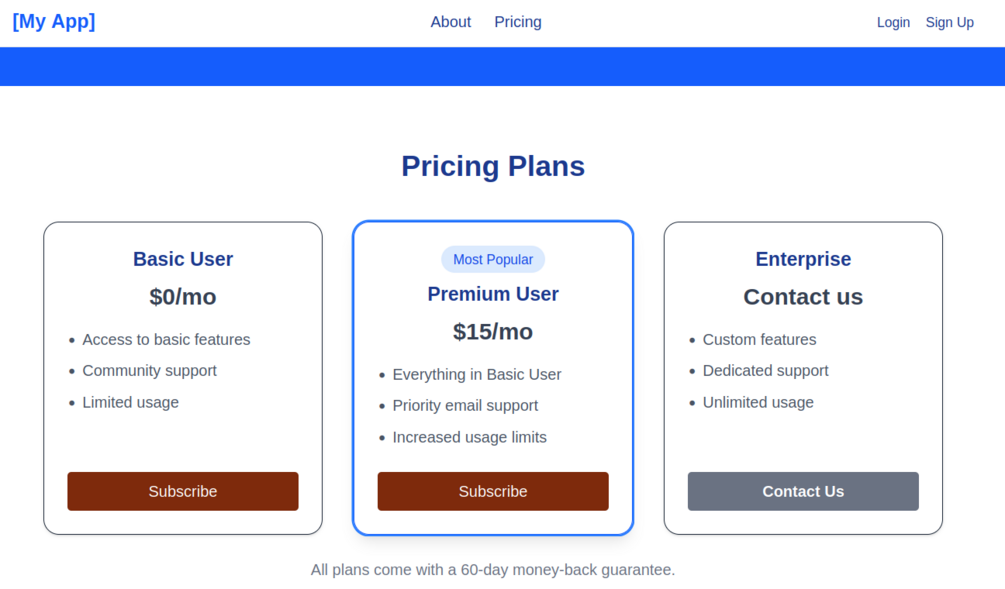The image size is (1005, 589).
Task: Open the About page link
Action: pos(450,22)
